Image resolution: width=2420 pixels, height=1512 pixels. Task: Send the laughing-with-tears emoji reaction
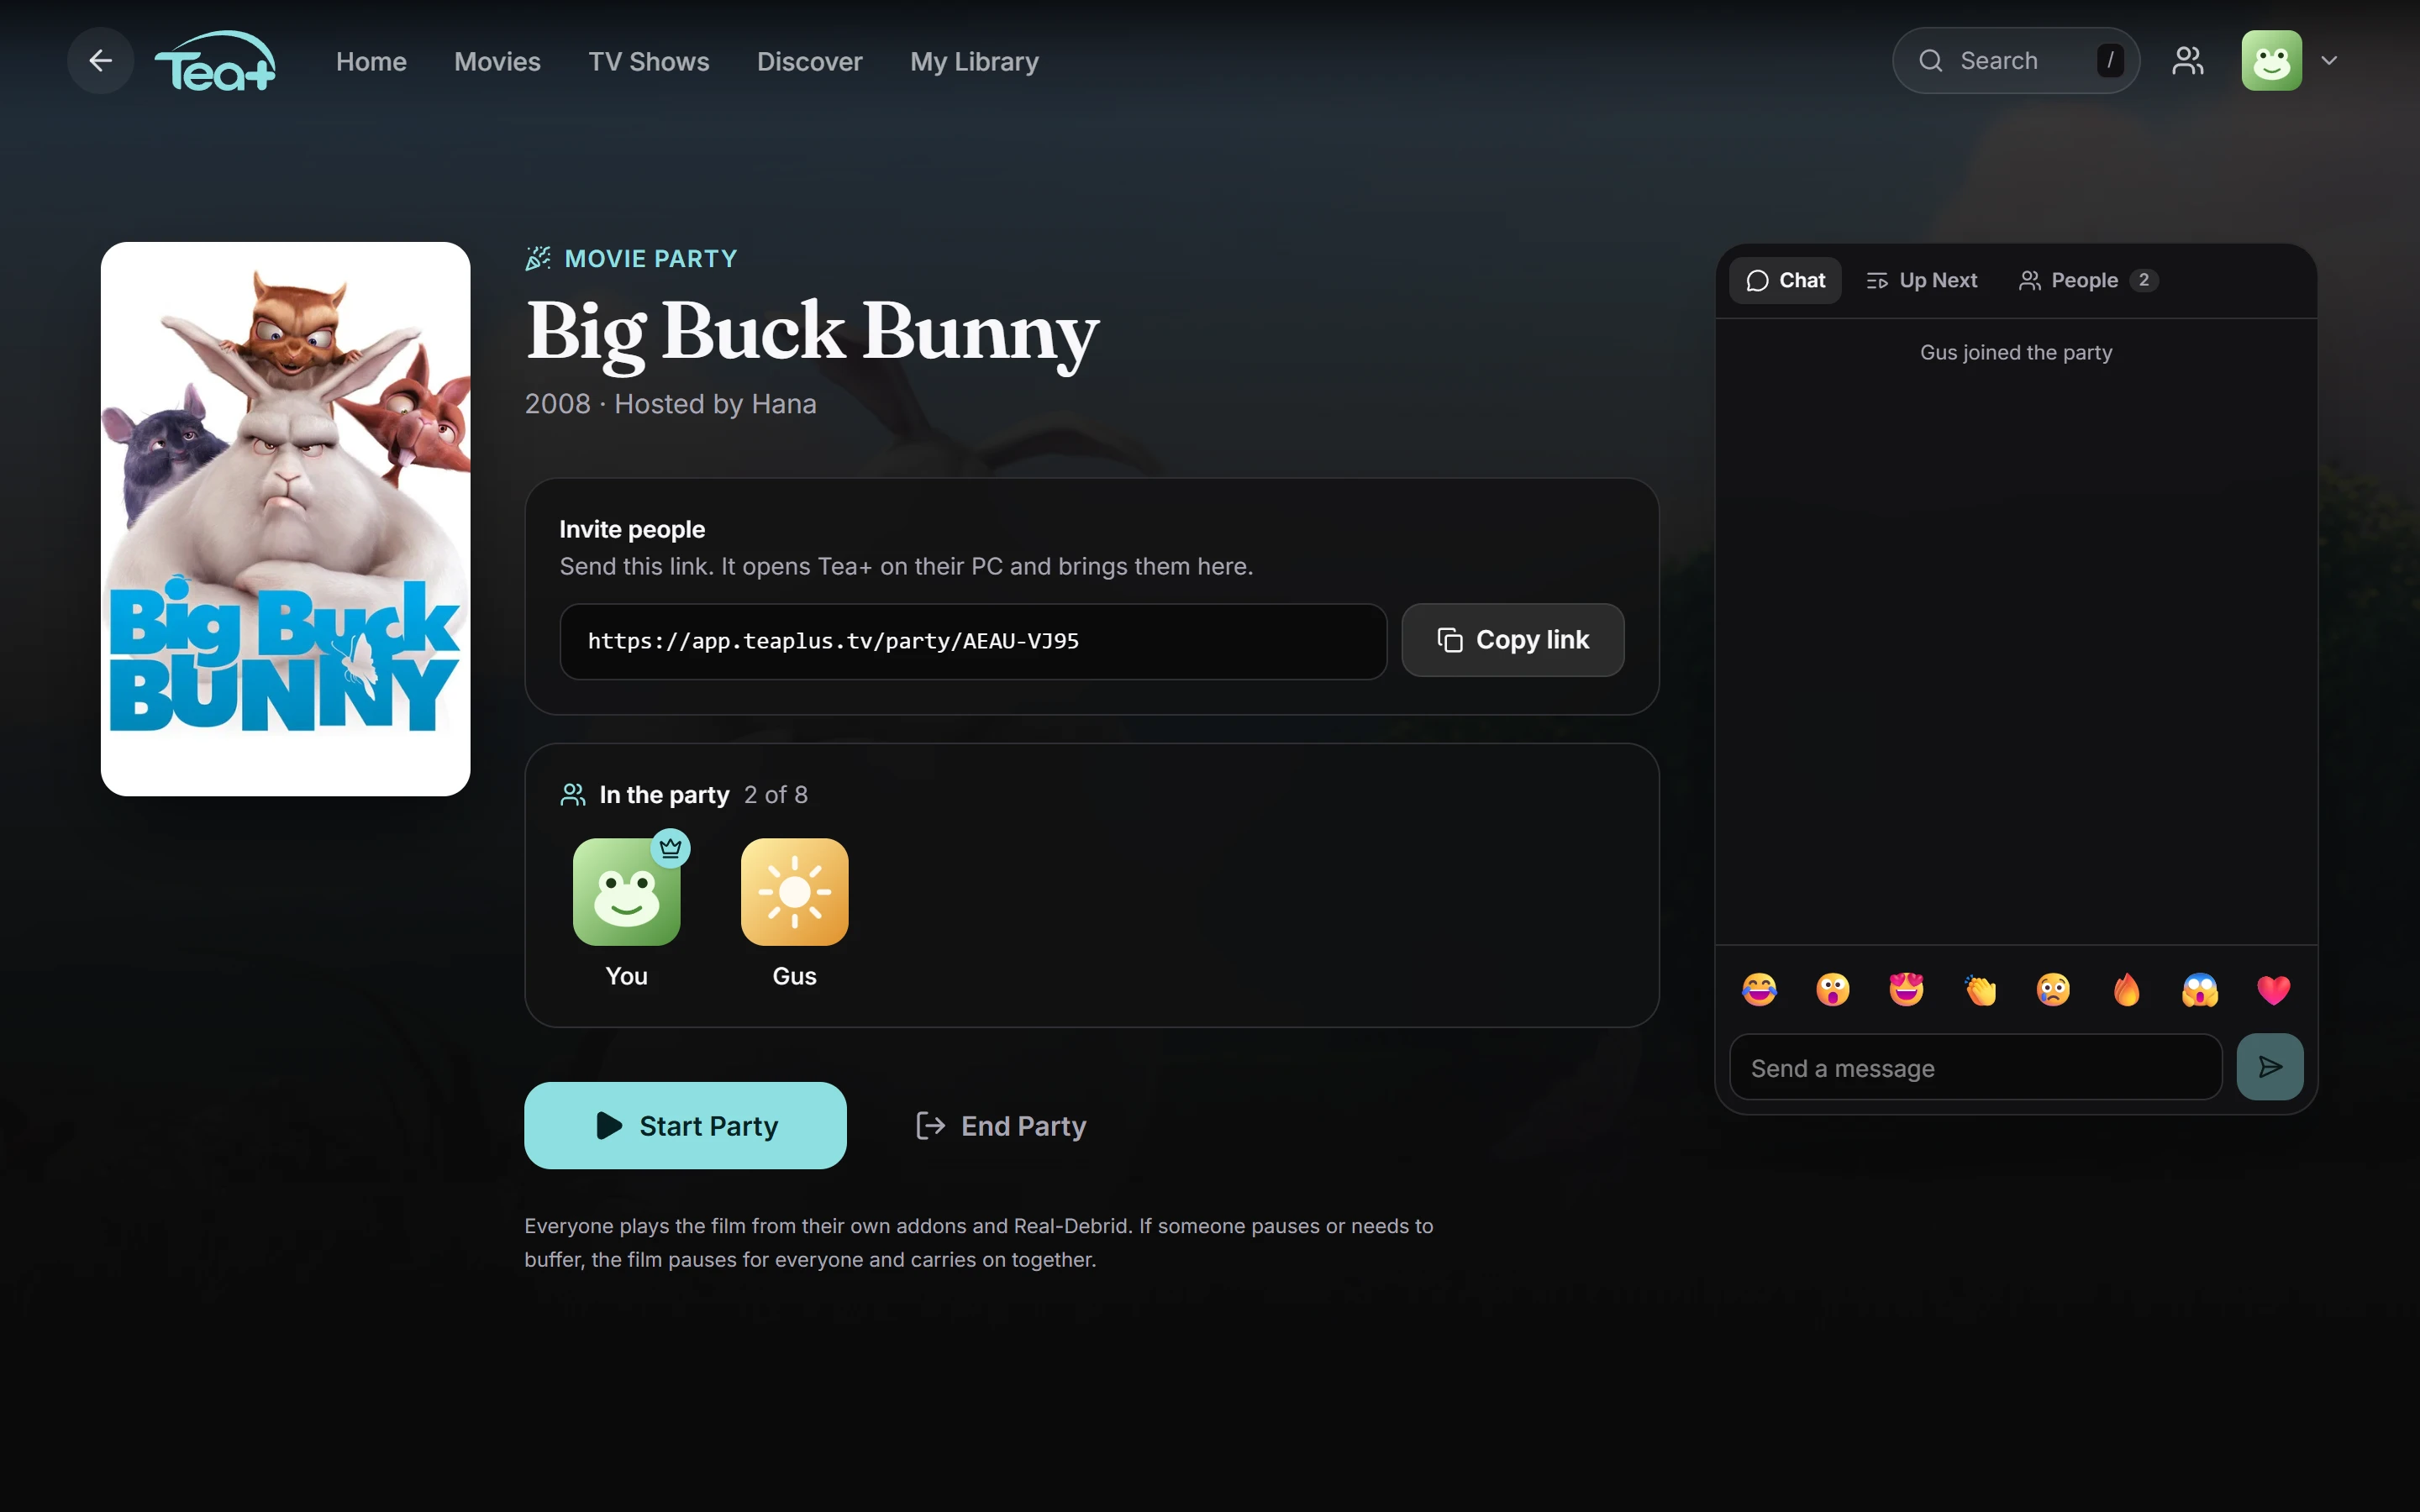(1759, 990)
